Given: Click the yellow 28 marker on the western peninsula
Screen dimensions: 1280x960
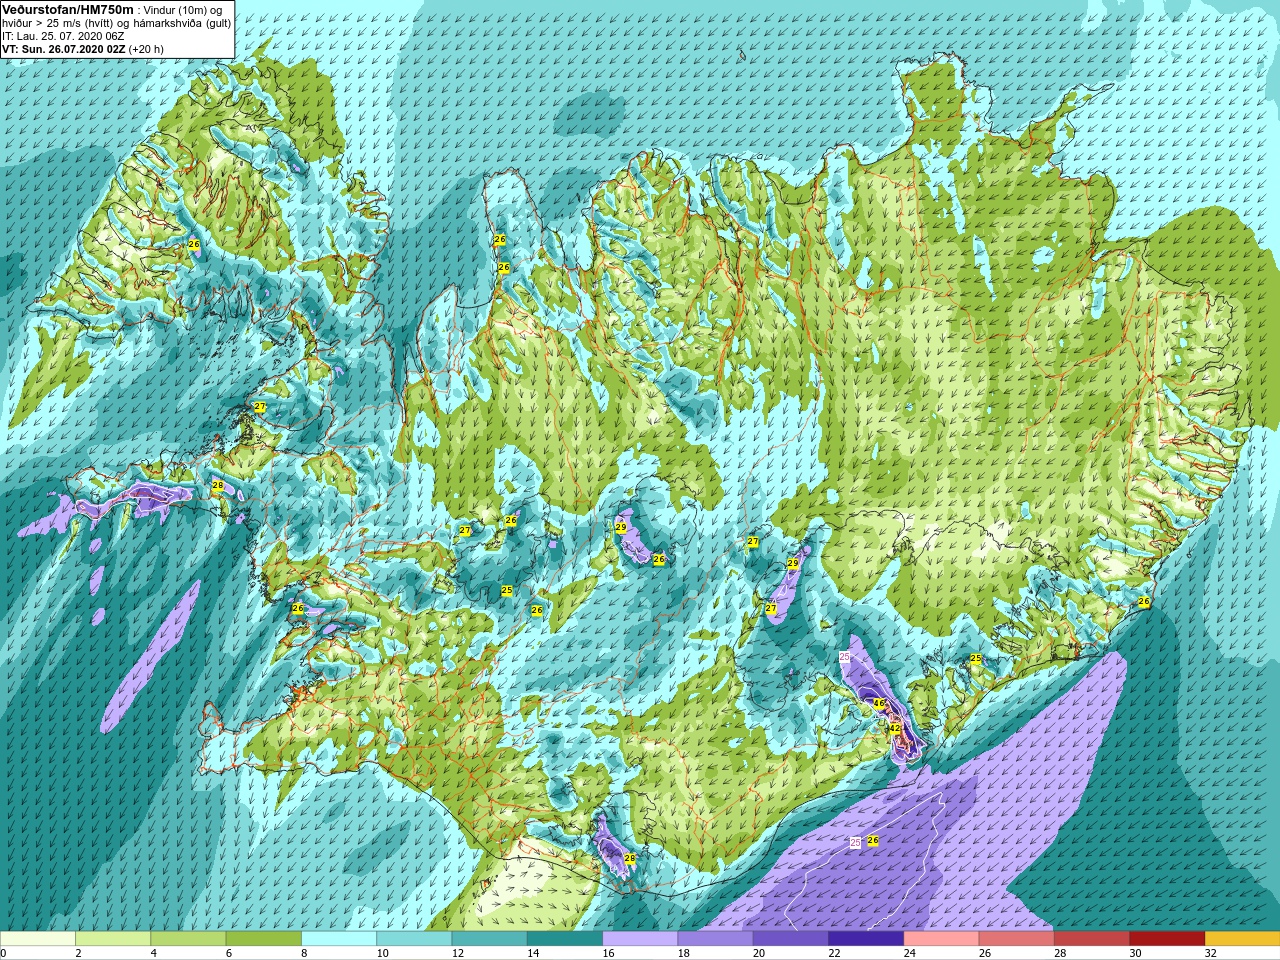Looking at the screenshot, I should pos(218,486).
